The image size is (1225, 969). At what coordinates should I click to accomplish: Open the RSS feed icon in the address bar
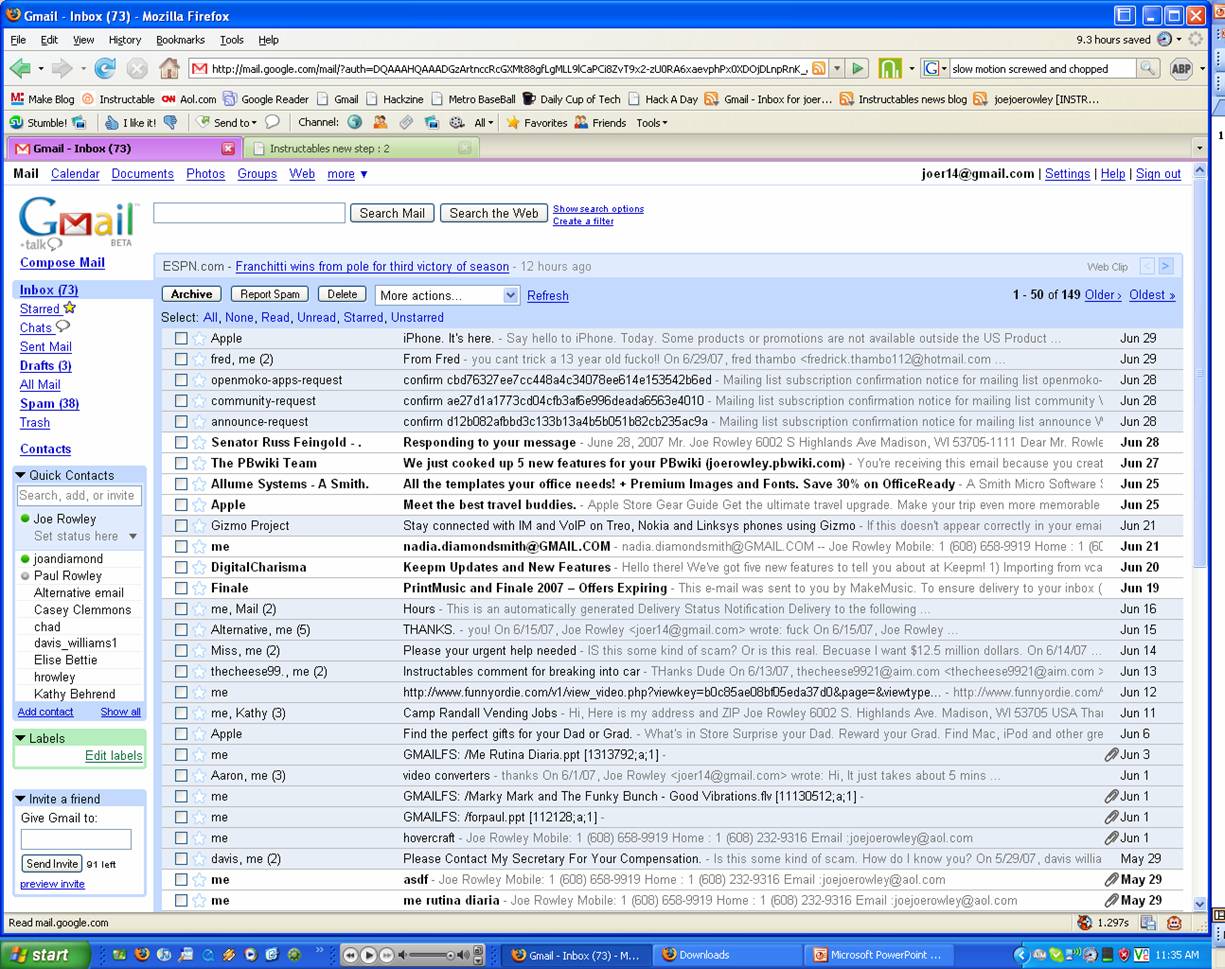(x=818, y=68)
